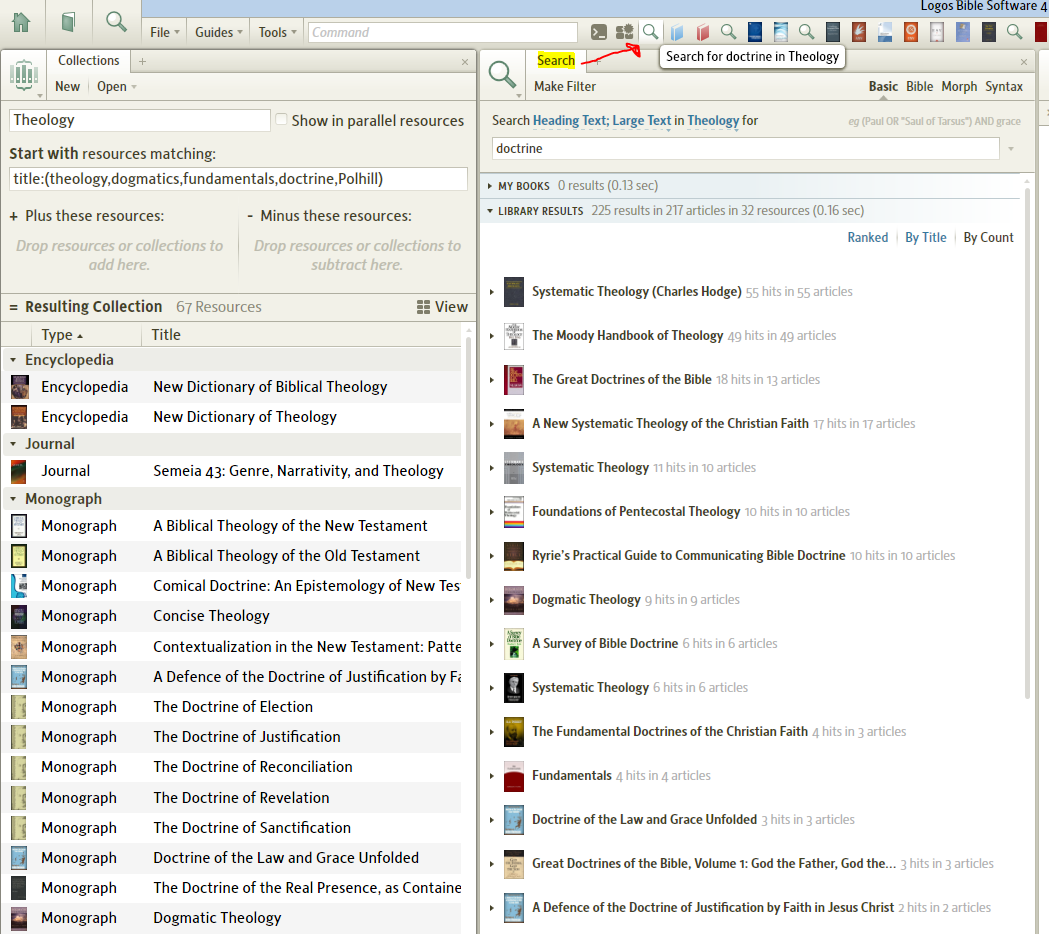
Task: Click the Theology collection link in search
Action: point(713,120)
